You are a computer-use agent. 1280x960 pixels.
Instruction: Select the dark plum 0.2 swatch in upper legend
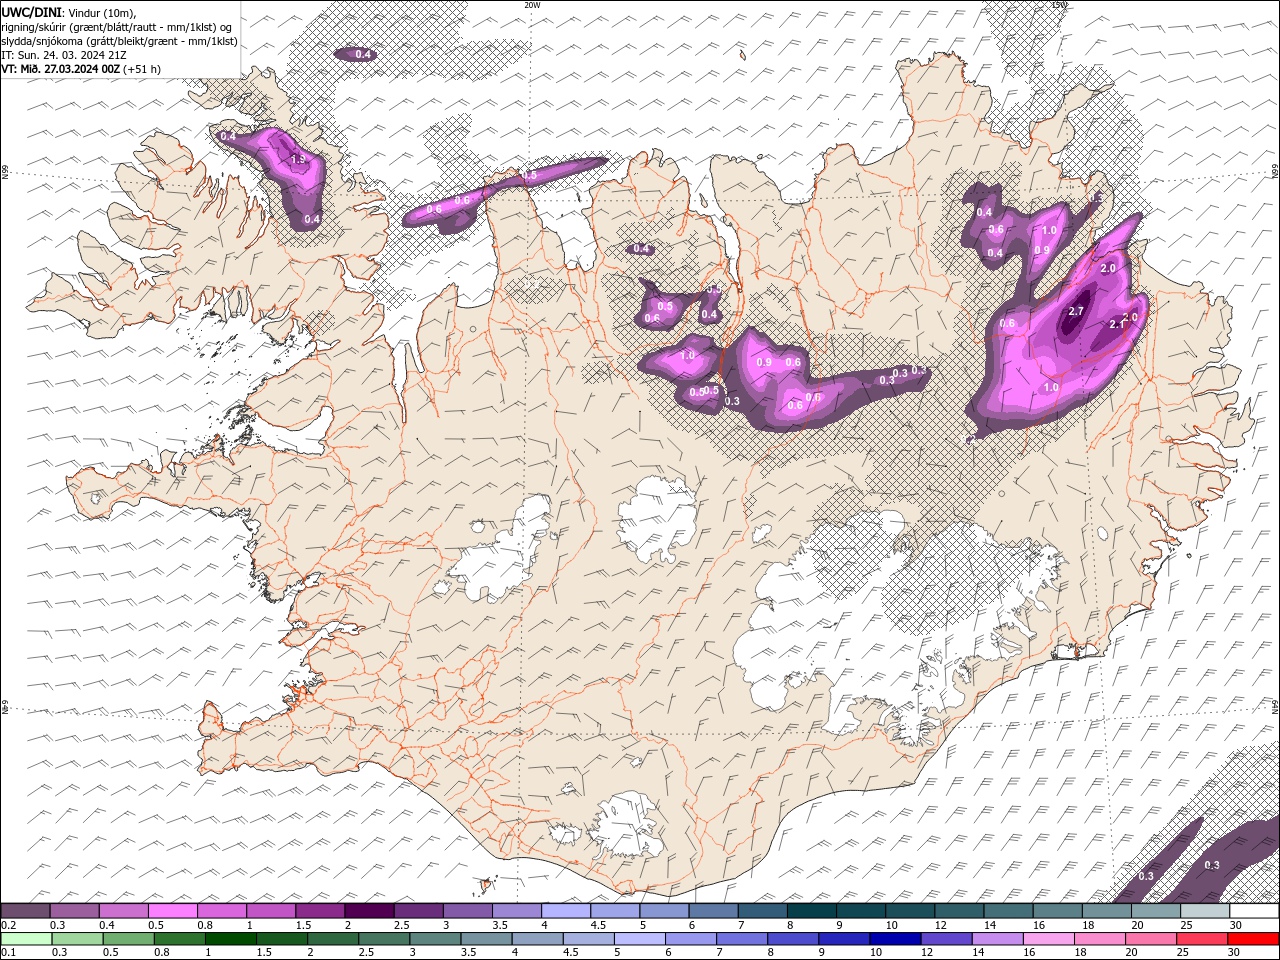click(26, 911)
